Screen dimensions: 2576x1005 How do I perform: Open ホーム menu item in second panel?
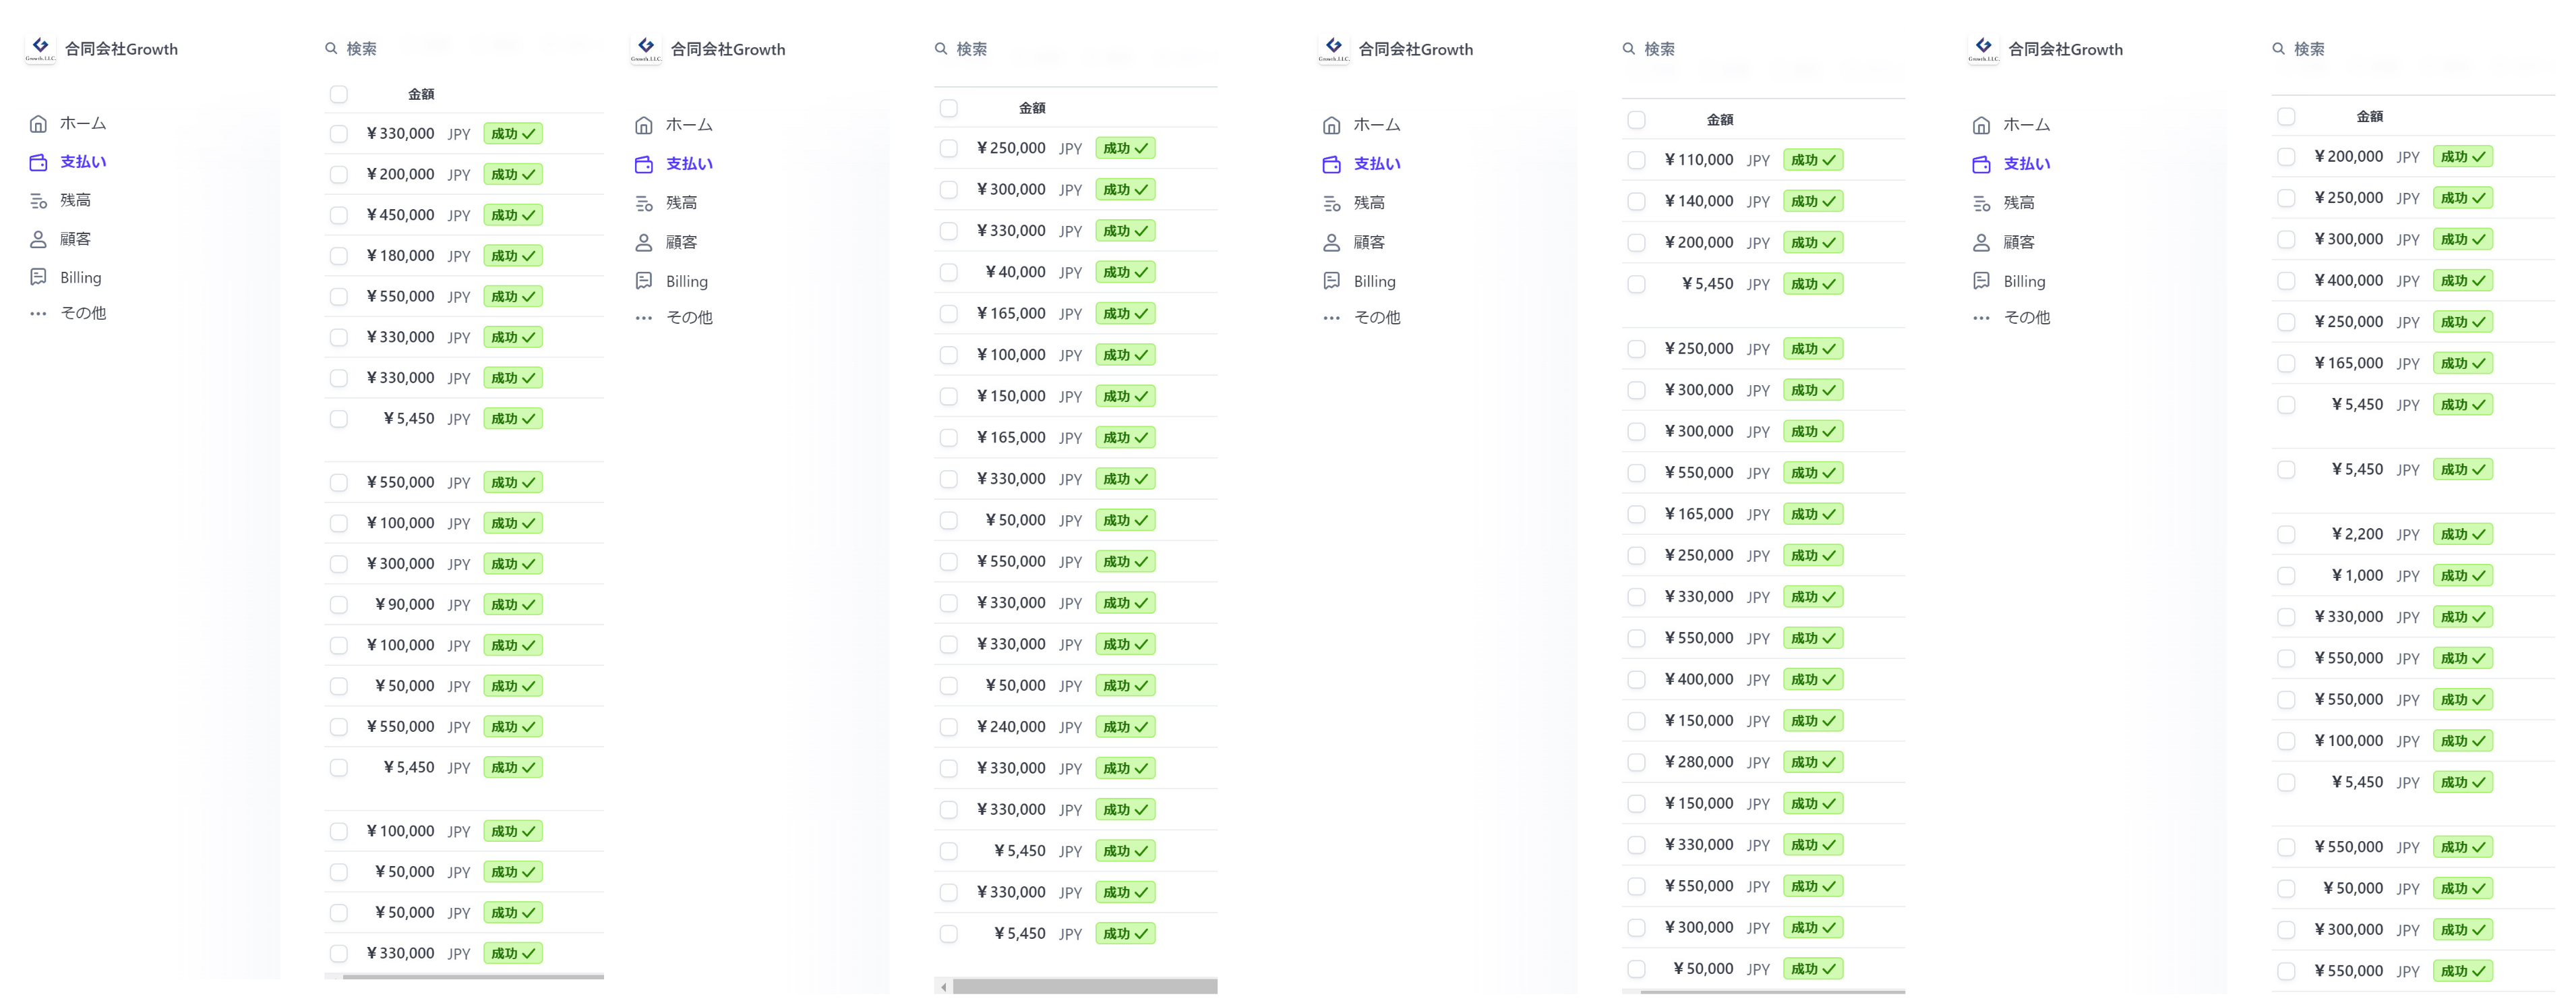689,125
